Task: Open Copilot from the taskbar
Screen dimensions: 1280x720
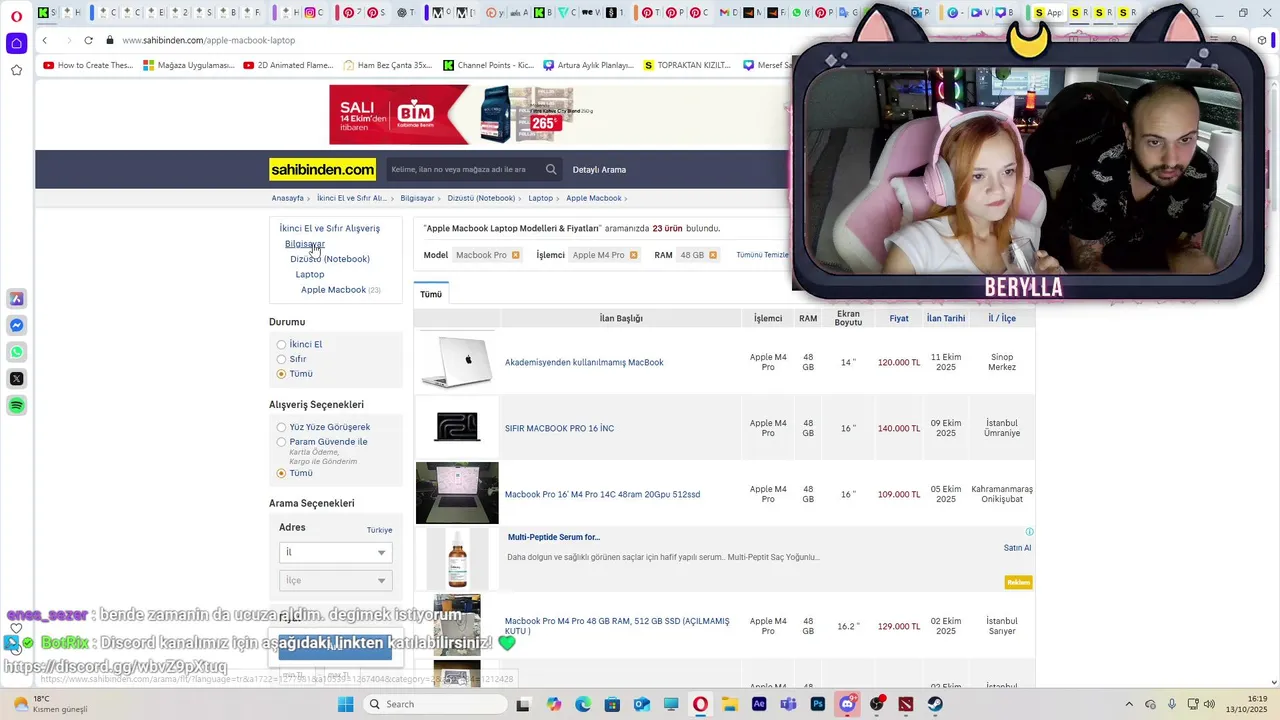Action: coord(554,704)
